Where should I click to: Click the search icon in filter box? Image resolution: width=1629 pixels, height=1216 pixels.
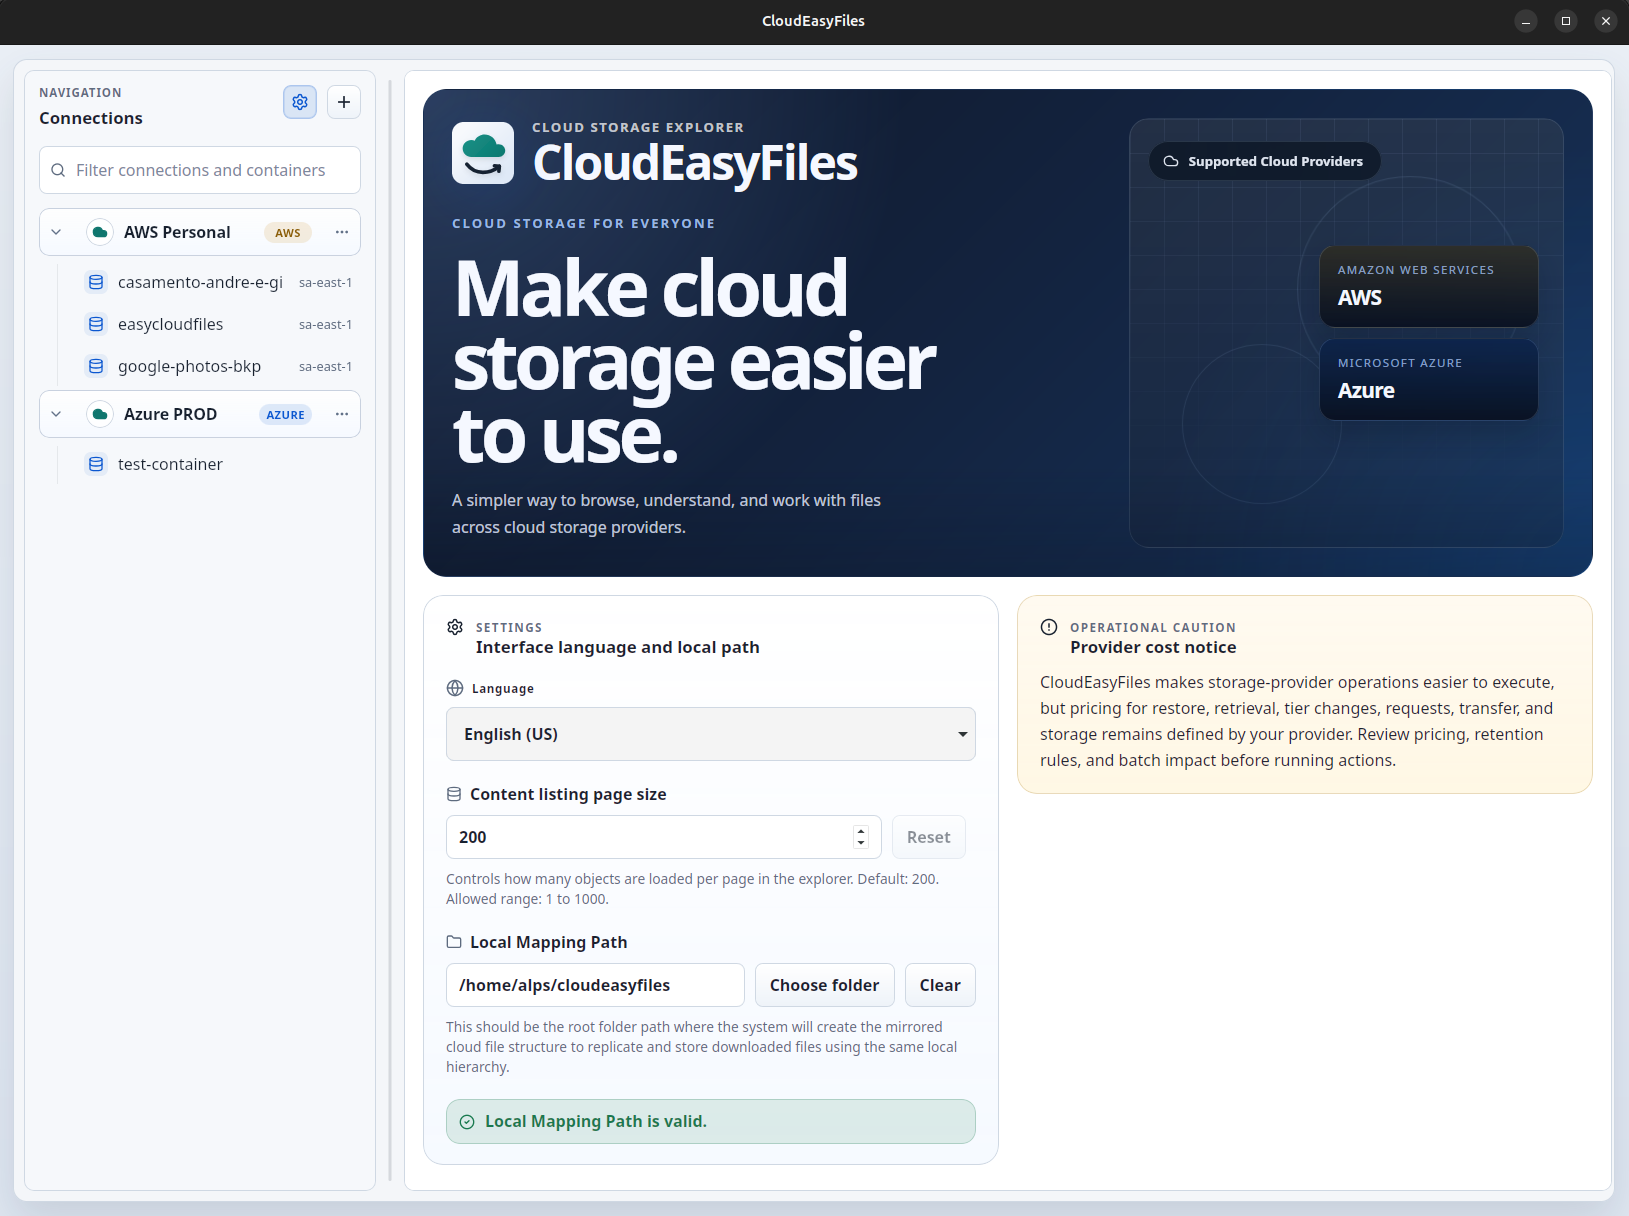[58, 170]
